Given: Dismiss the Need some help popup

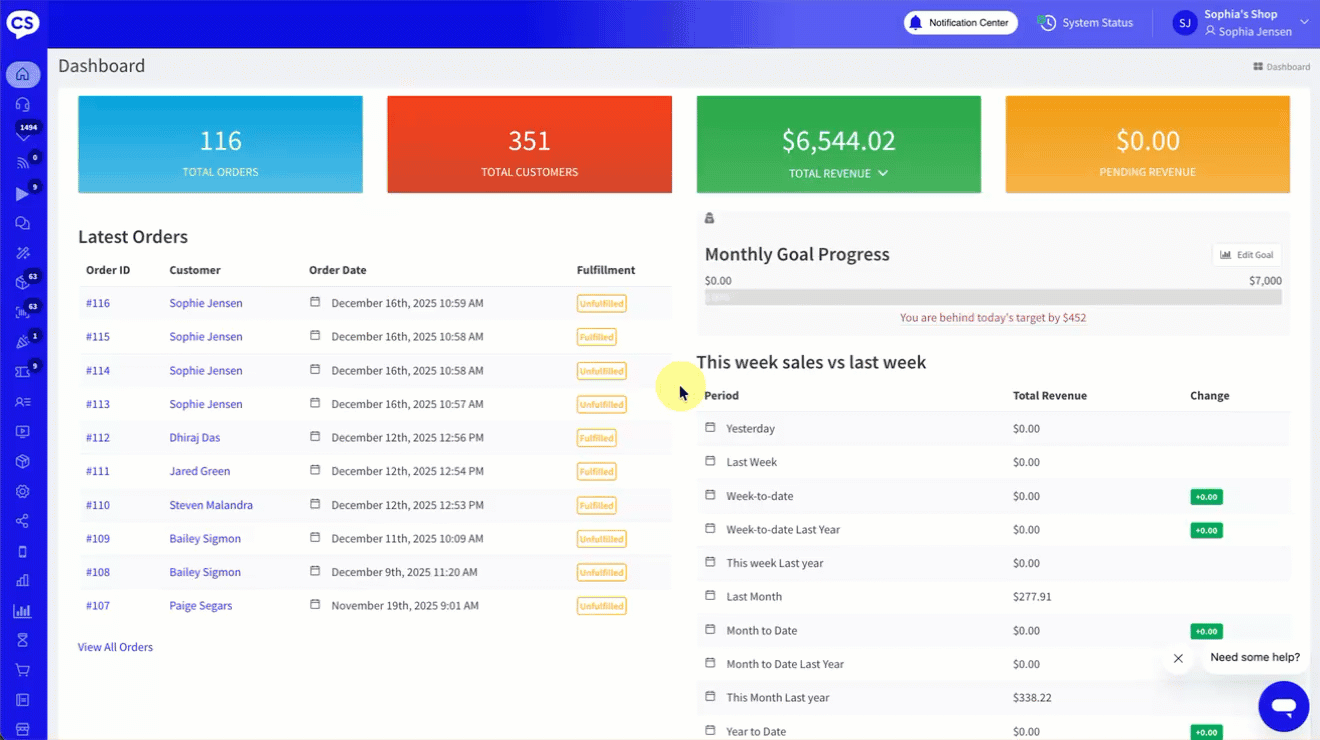Looking at the screenshot, I should point(1178,658).
